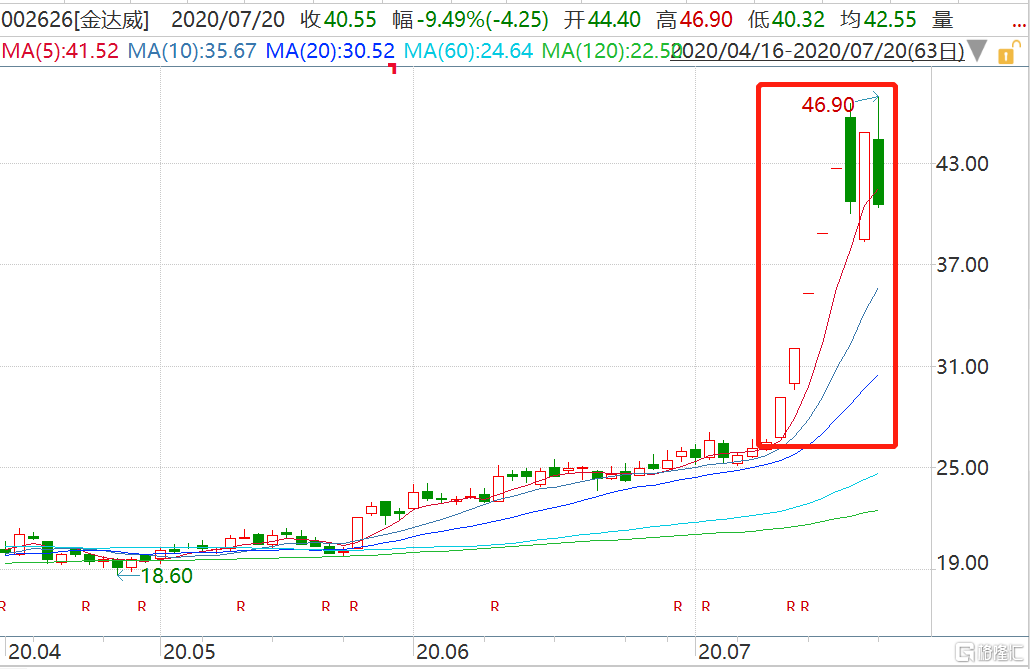
Task: Click the change value 幅-9.49%(-4.25)
Action: [x=470, y=20]
